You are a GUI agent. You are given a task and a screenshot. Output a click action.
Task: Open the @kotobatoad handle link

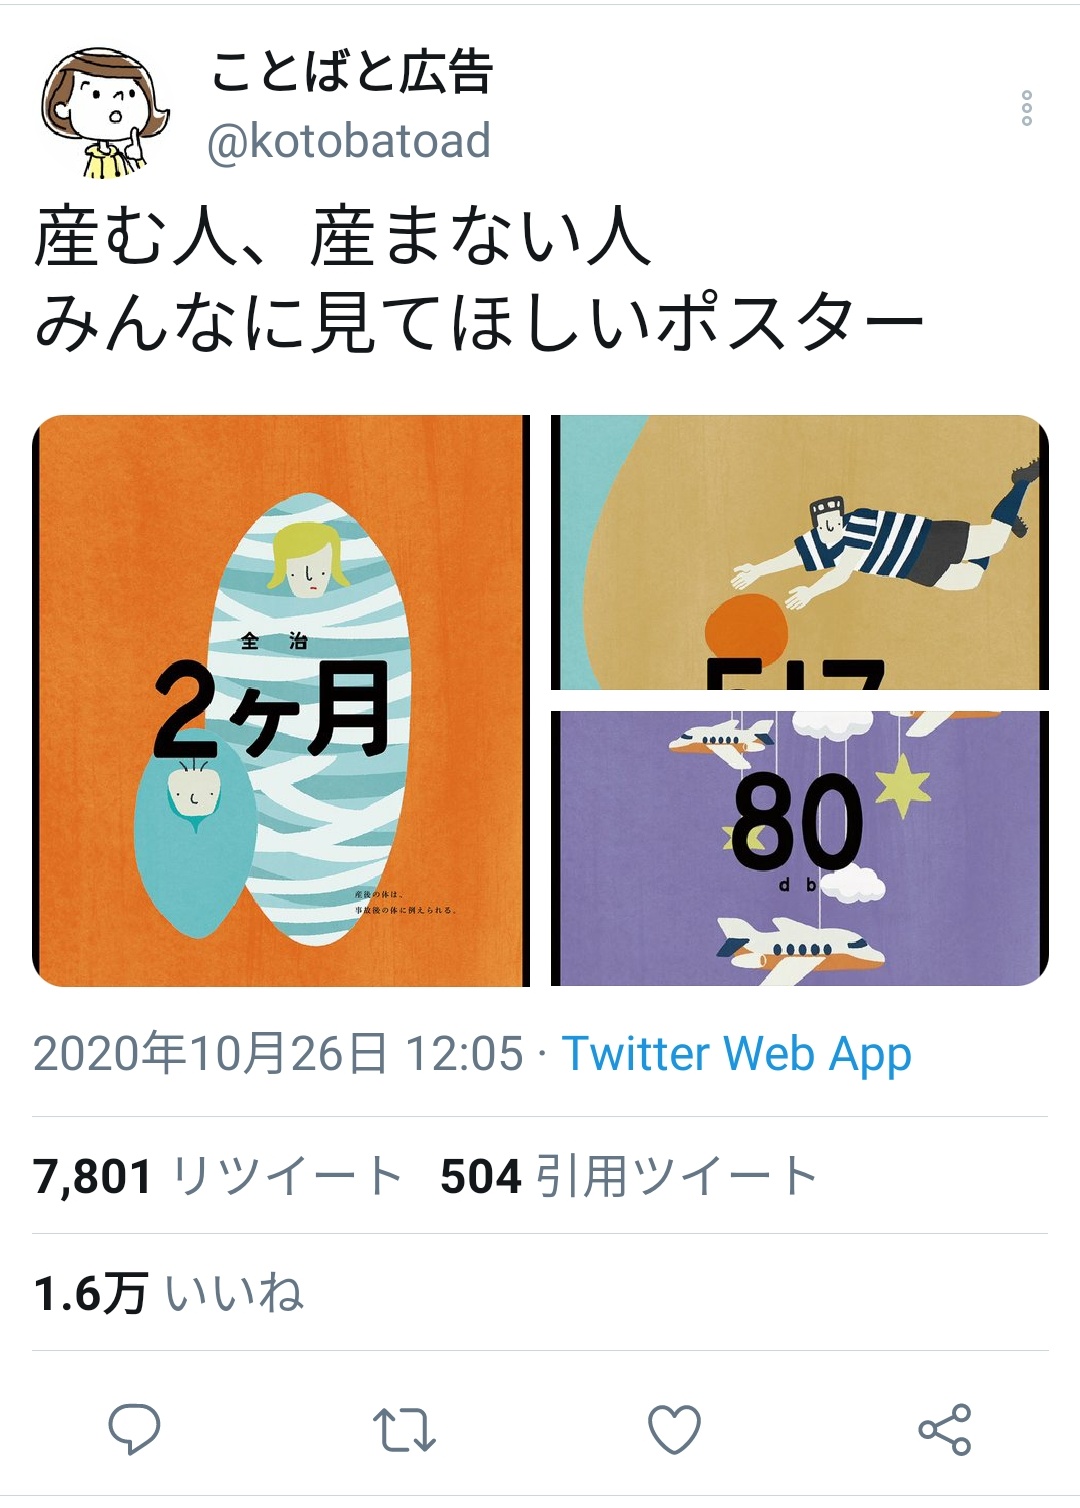[x=349, y=141]
